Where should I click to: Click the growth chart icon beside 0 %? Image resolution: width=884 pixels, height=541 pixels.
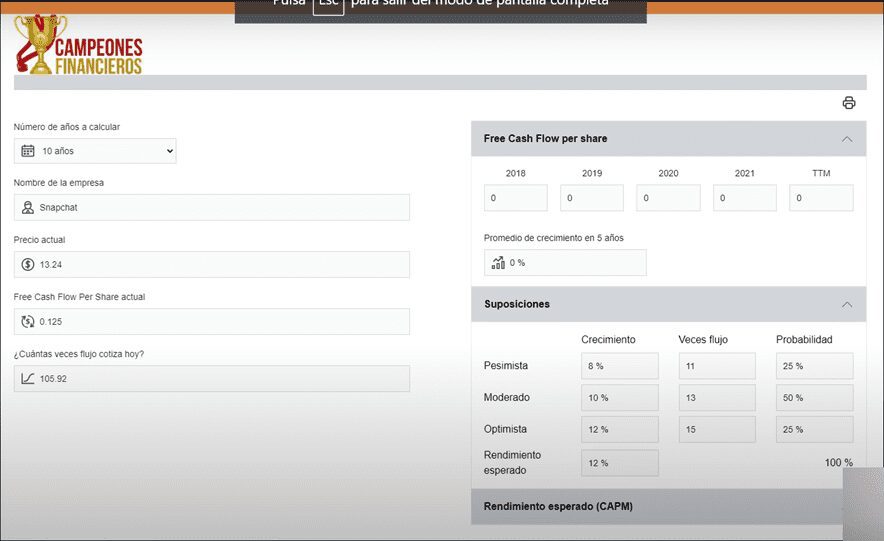coord(498,263)
